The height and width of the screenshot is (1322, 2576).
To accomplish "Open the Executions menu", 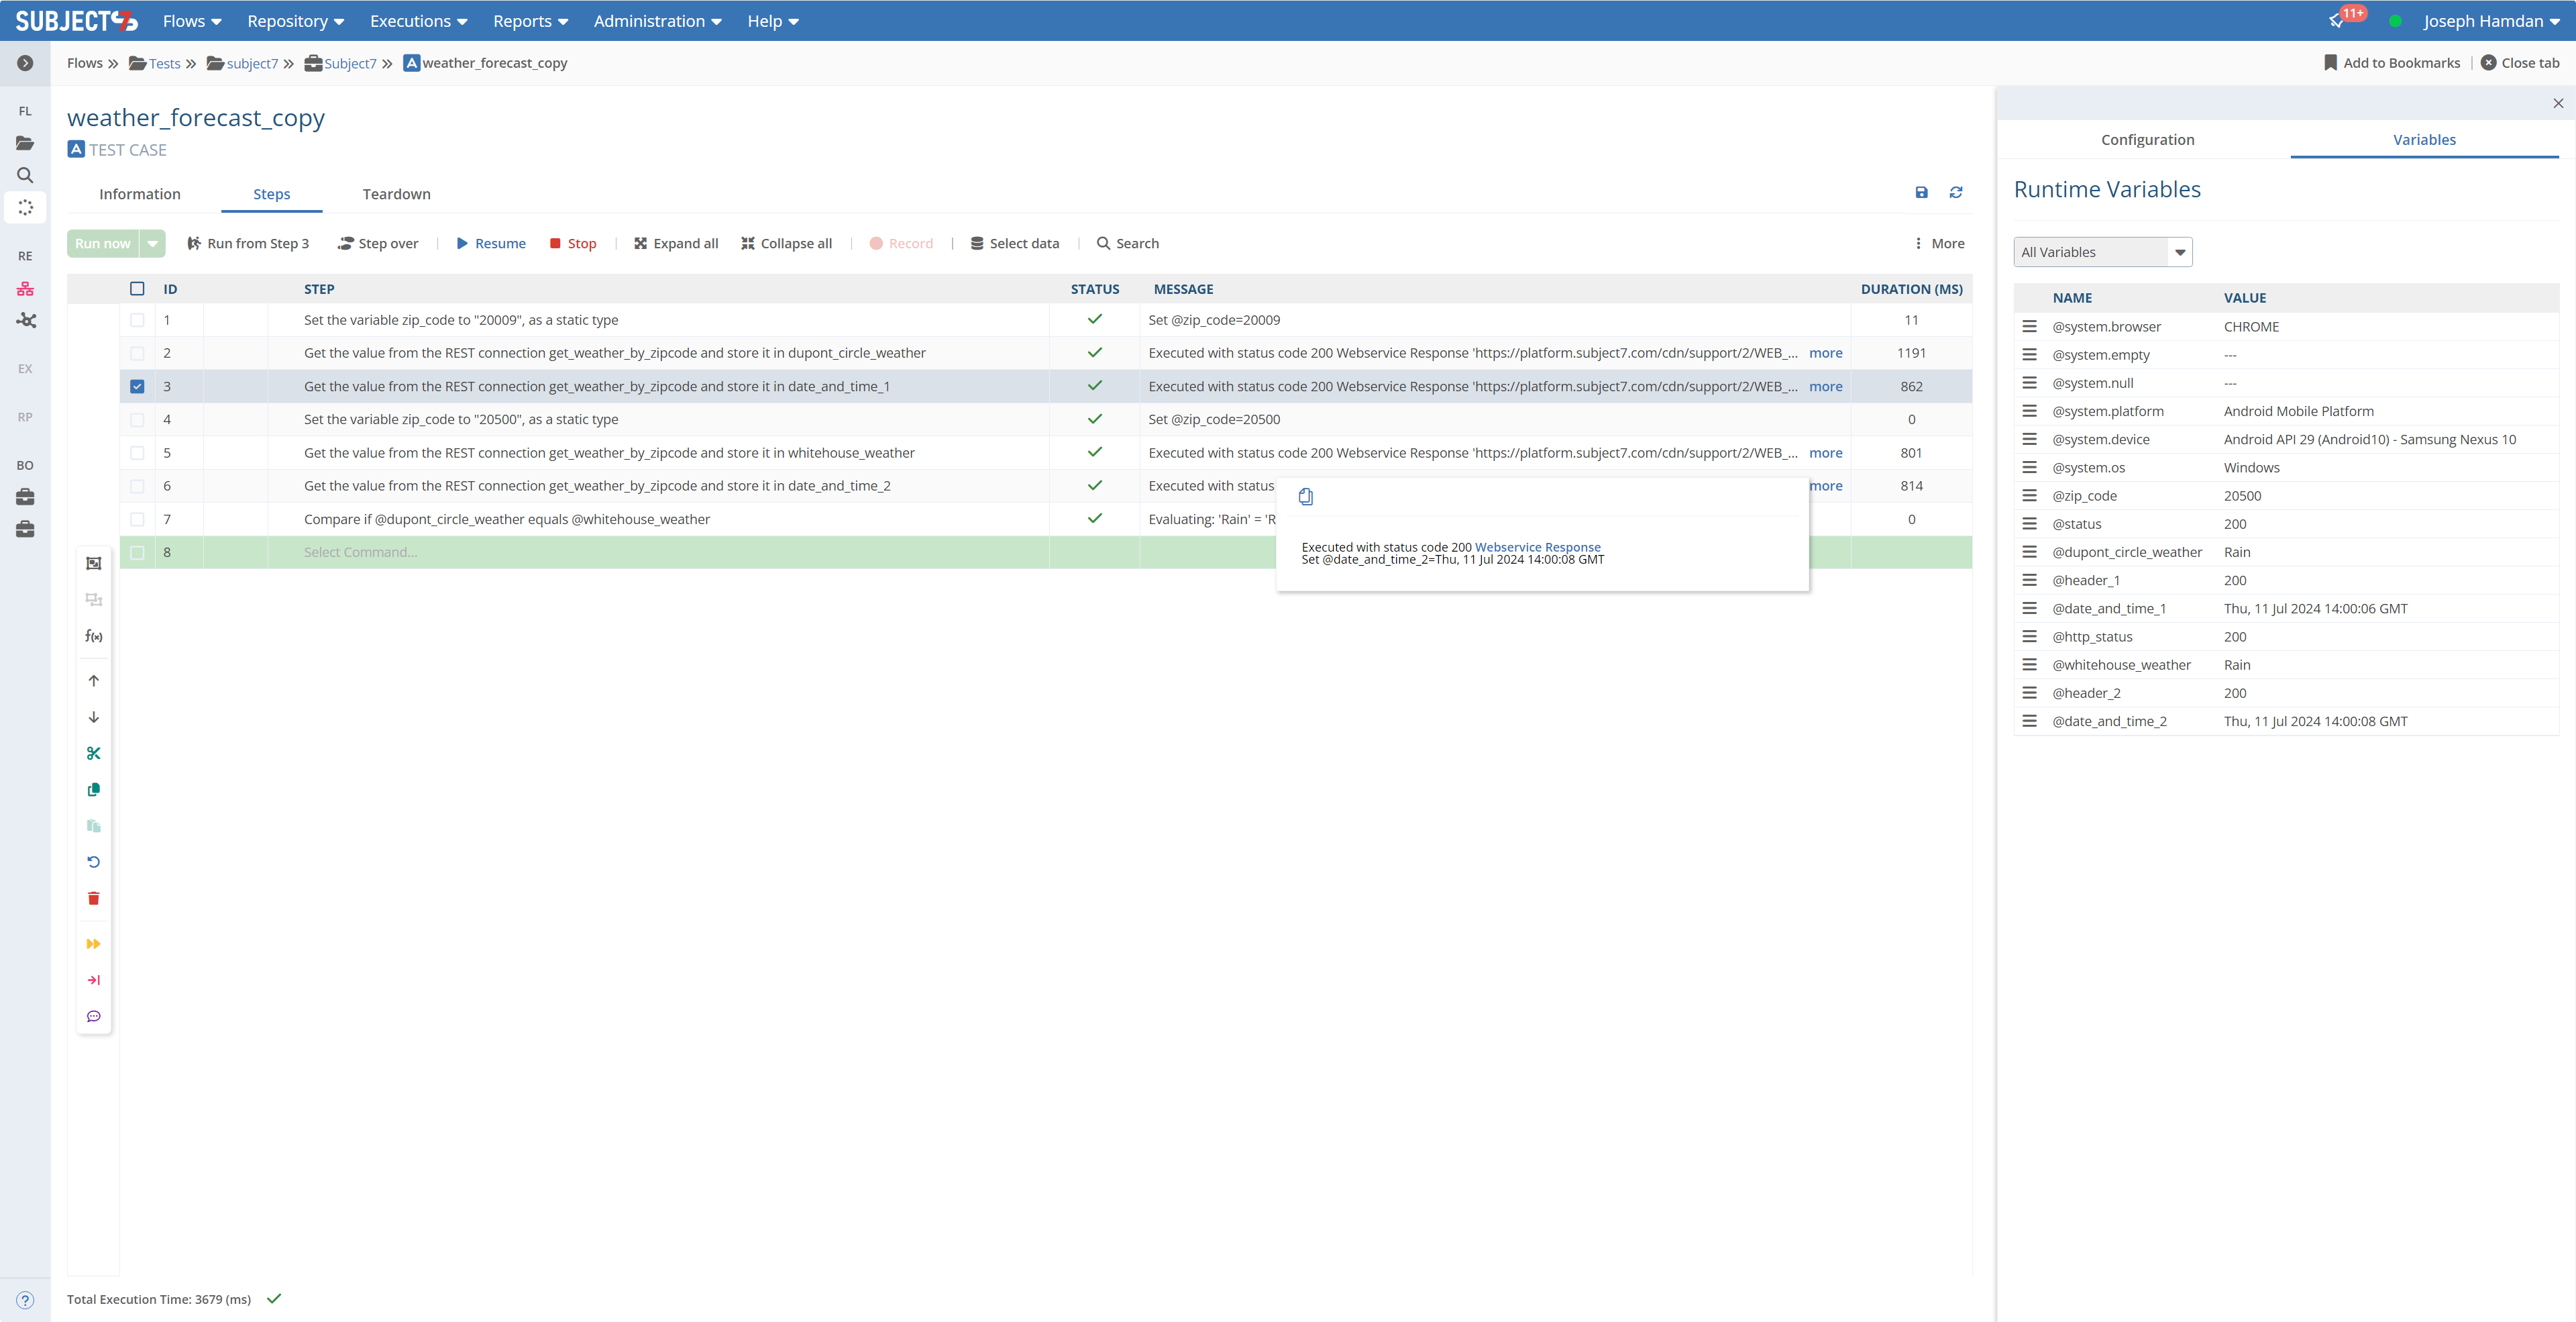I will coord(418,21).
